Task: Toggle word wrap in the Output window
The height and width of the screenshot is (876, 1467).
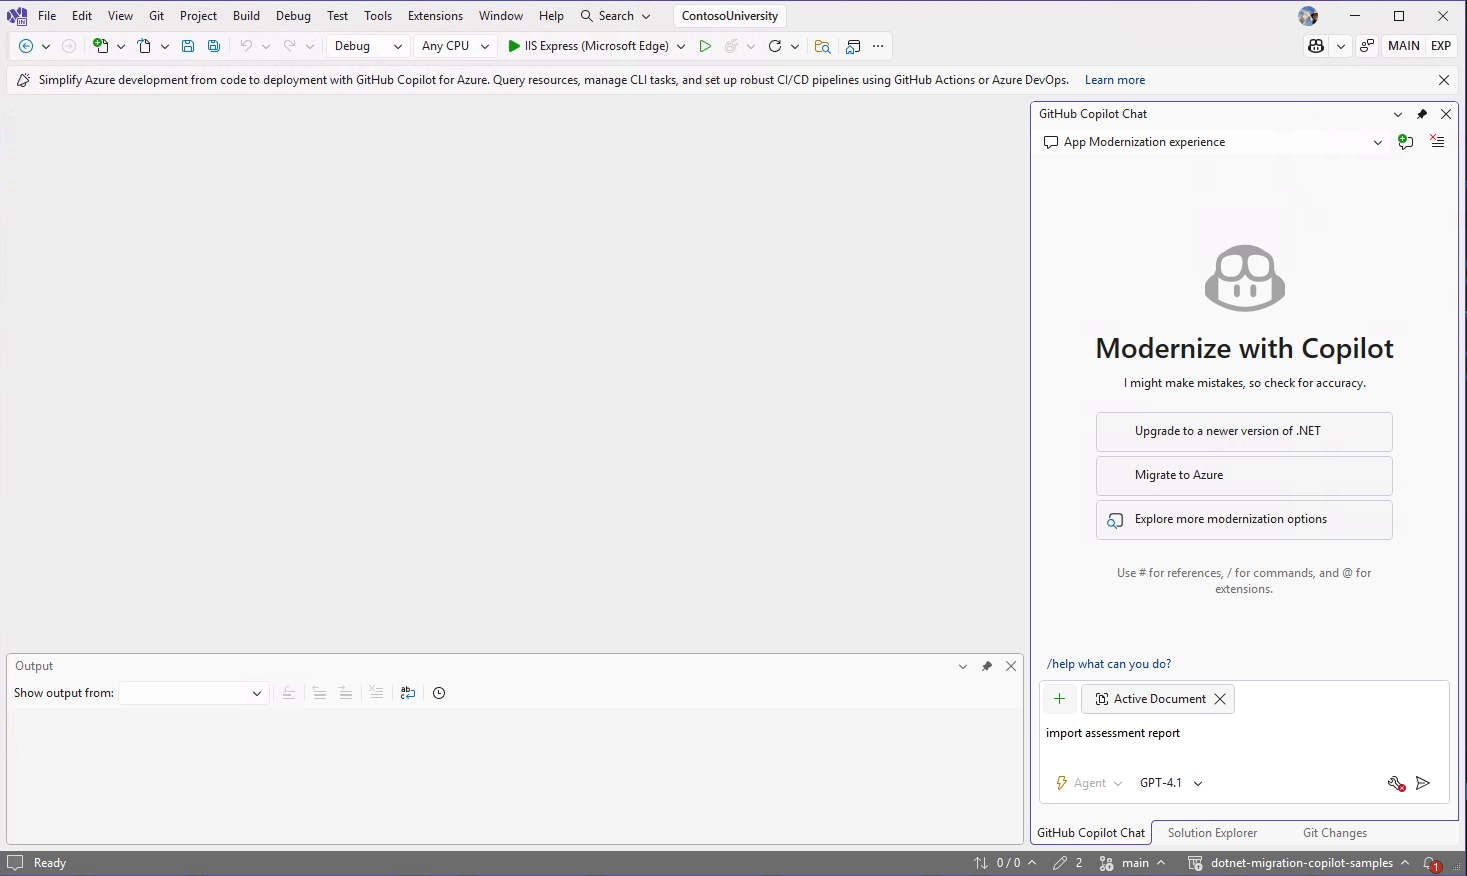Action: point(408,693)
